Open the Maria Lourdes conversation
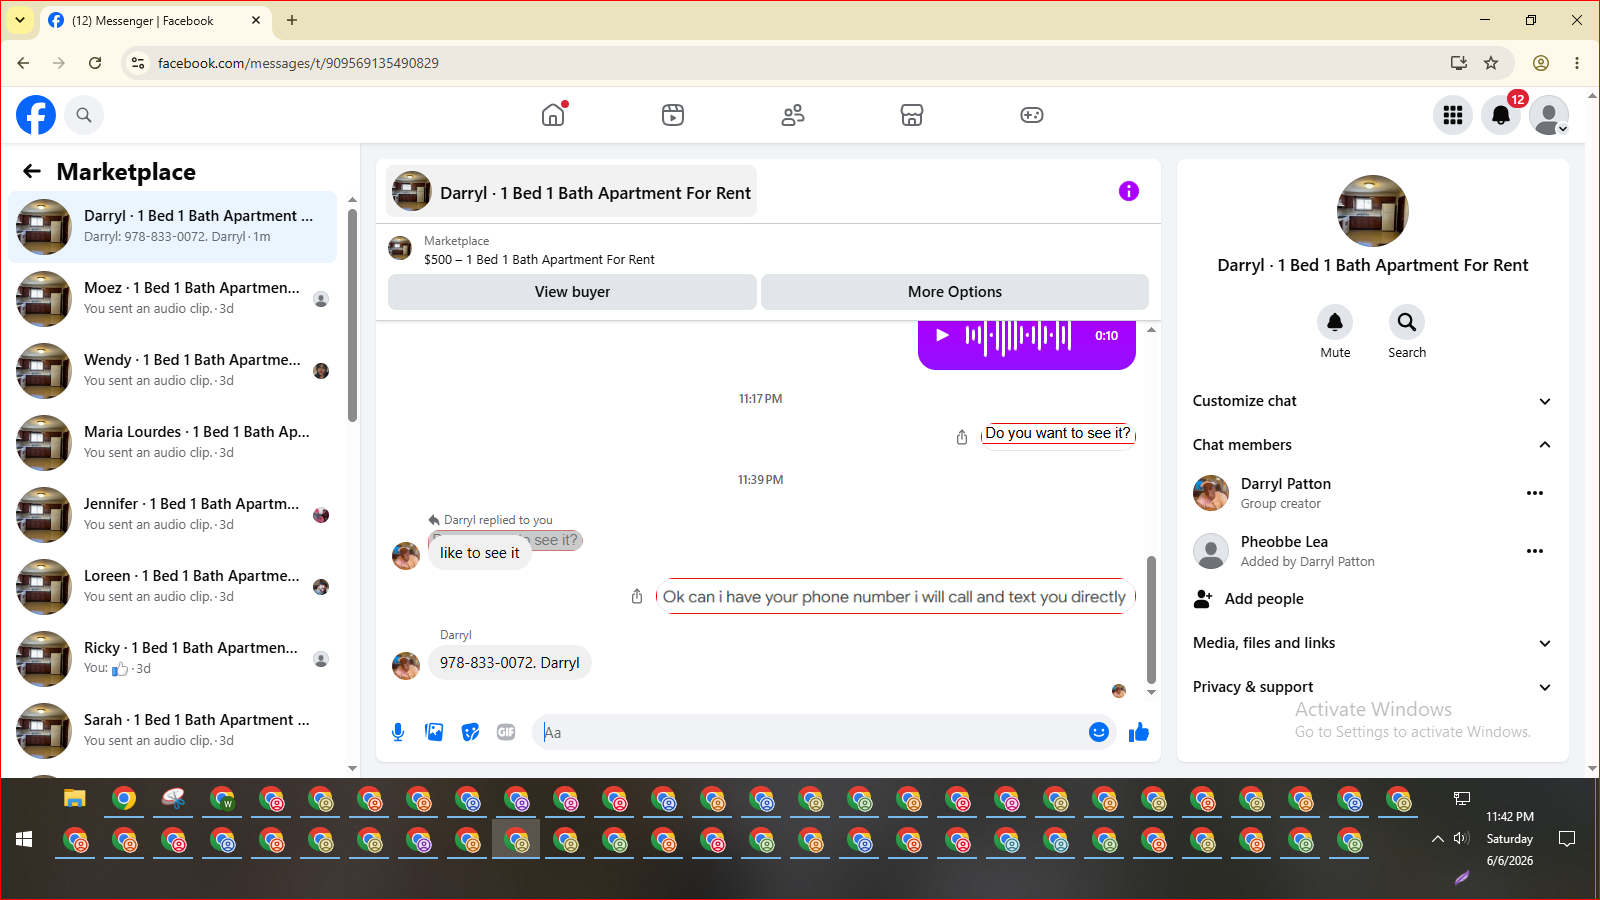1600x900 pixels. tap(173, 443)
